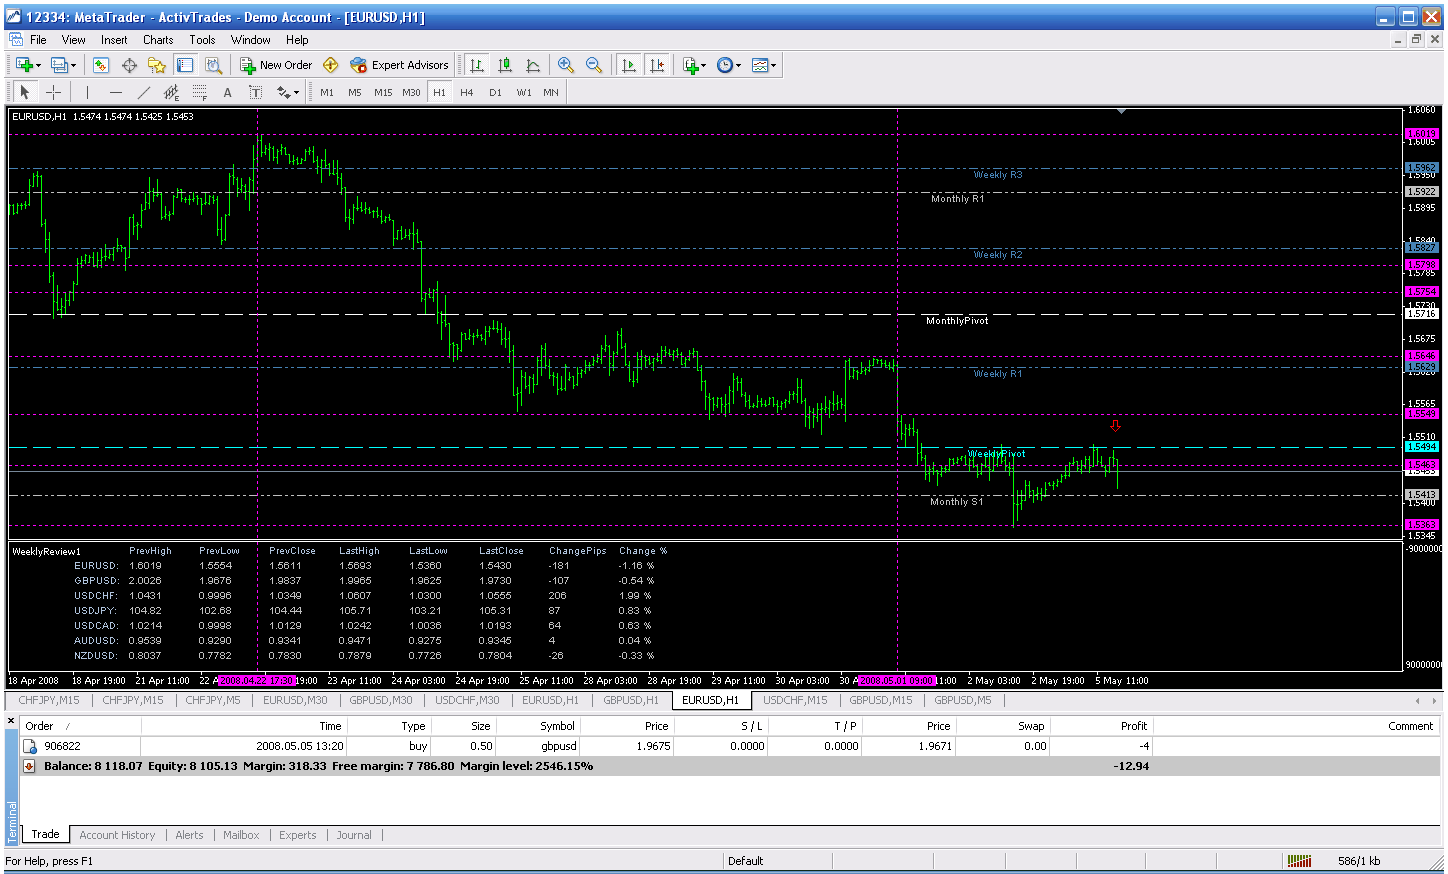Open the Market Watch window icon
The height and width of the screenshot is (874, 1448).
click(101, 65)
